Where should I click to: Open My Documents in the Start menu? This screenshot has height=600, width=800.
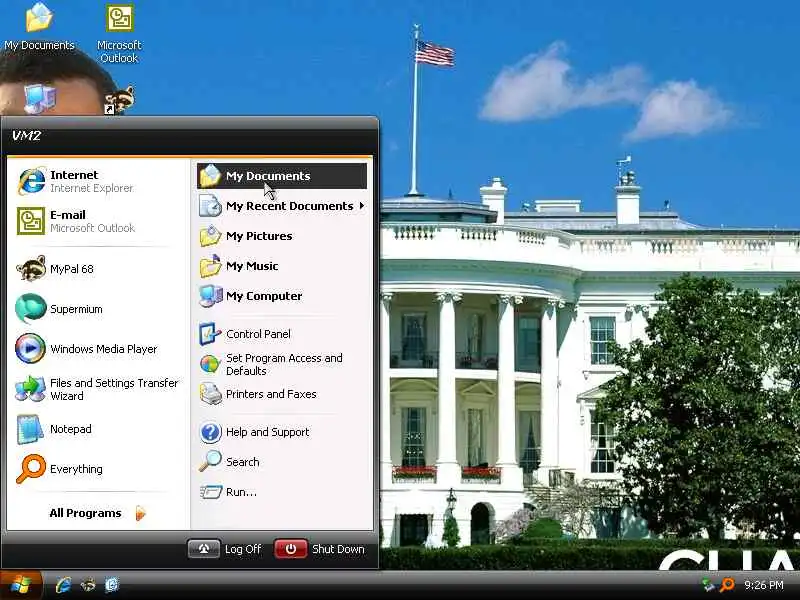(x=282, y=176)
